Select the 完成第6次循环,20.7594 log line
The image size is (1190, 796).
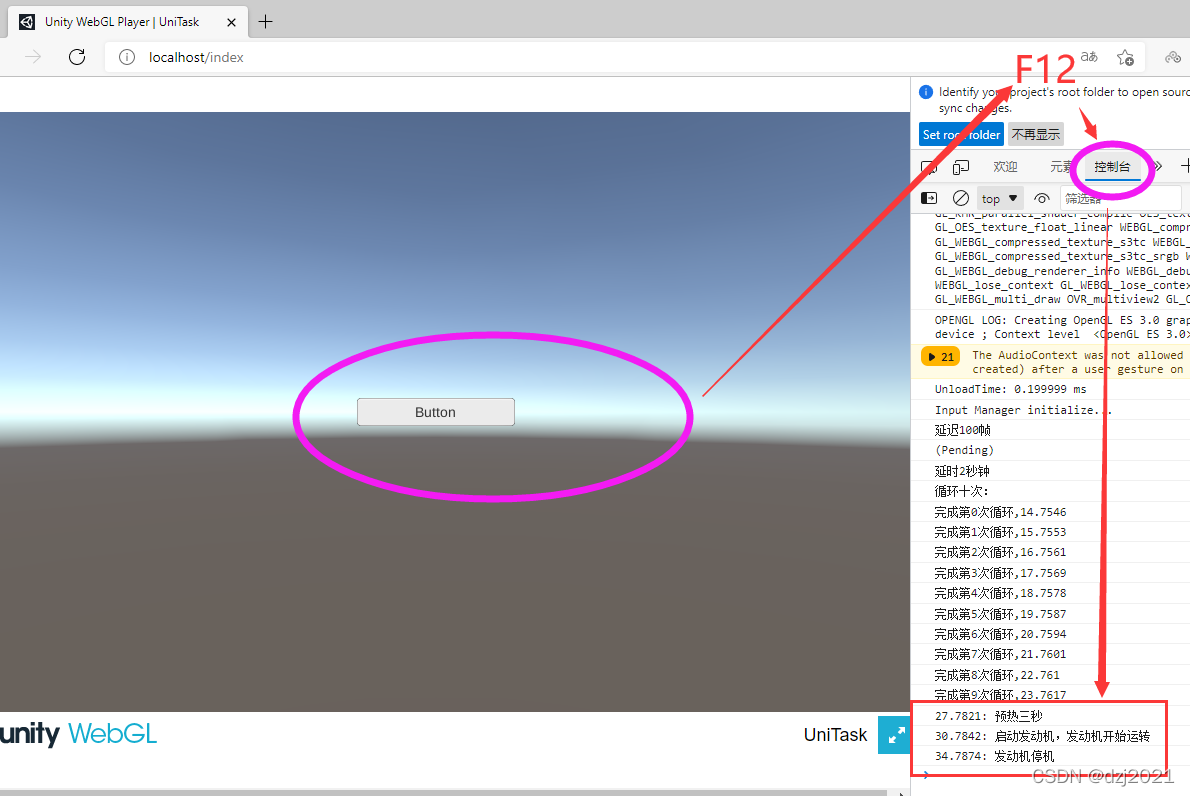[1050, 634]
